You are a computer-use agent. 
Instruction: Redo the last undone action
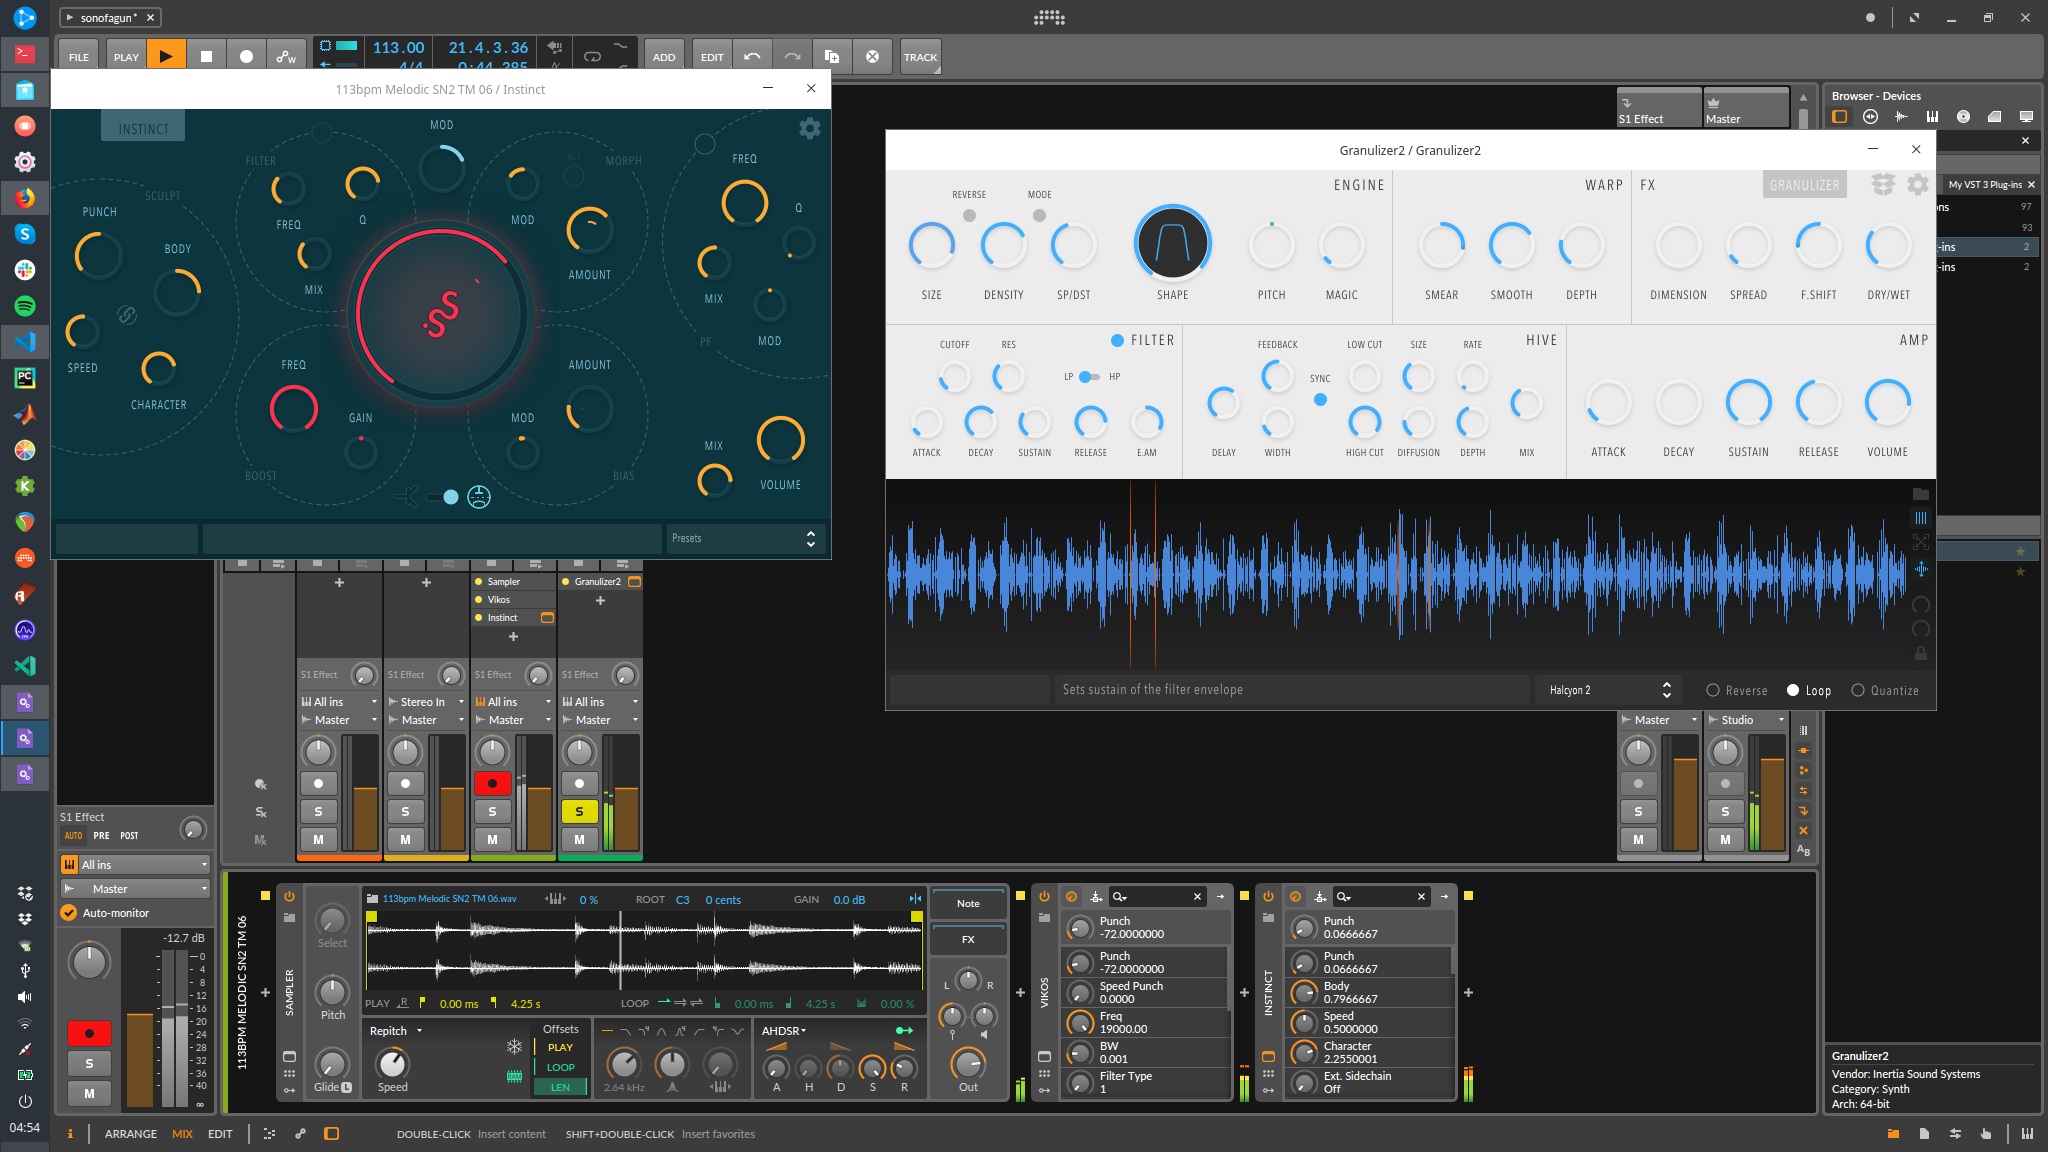[792, 57]
